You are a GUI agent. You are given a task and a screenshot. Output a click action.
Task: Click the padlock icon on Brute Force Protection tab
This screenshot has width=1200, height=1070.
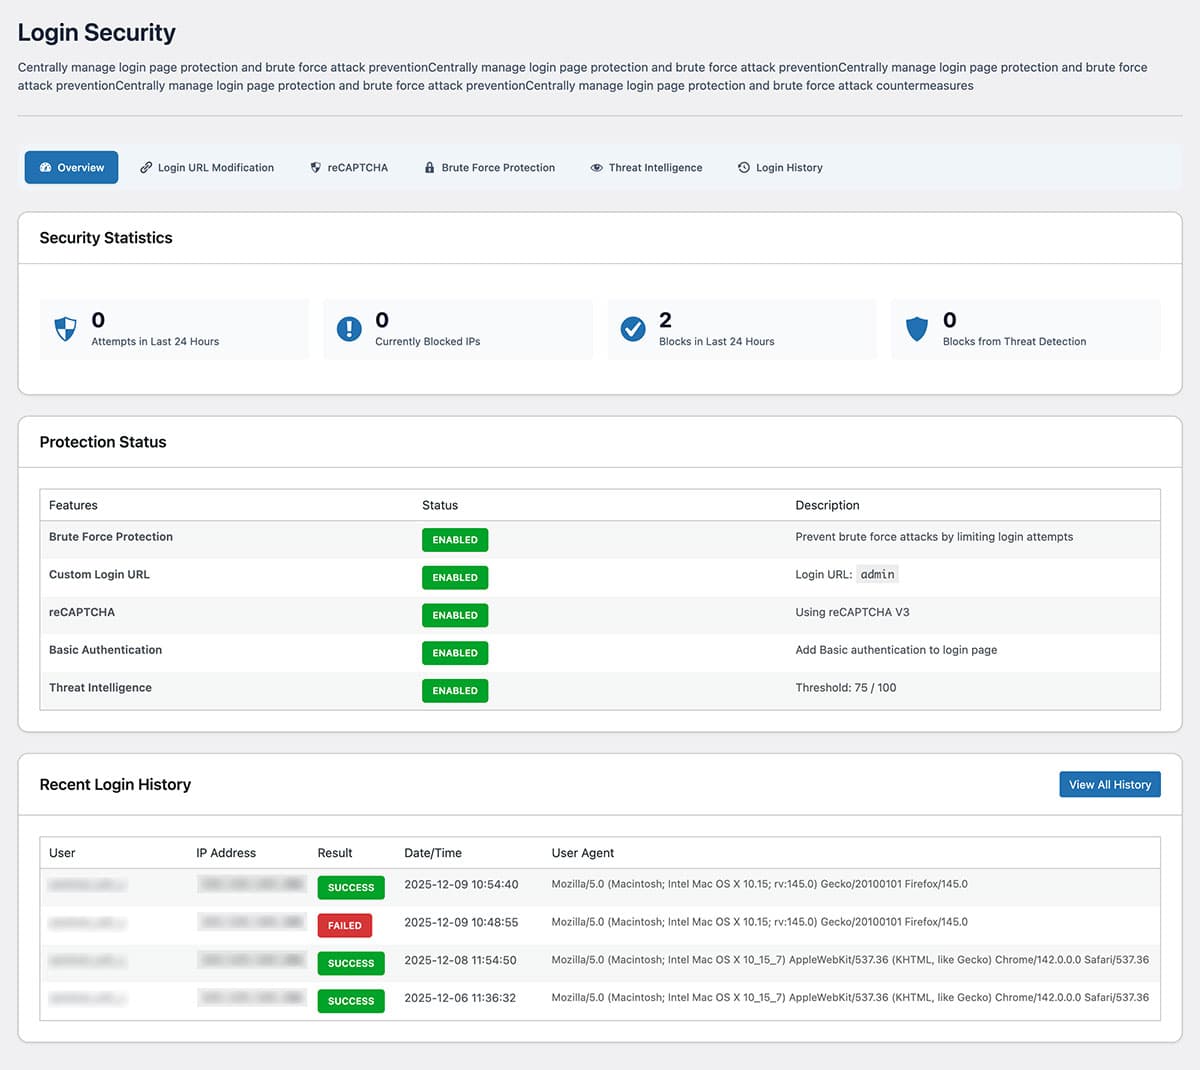(430, 168)
